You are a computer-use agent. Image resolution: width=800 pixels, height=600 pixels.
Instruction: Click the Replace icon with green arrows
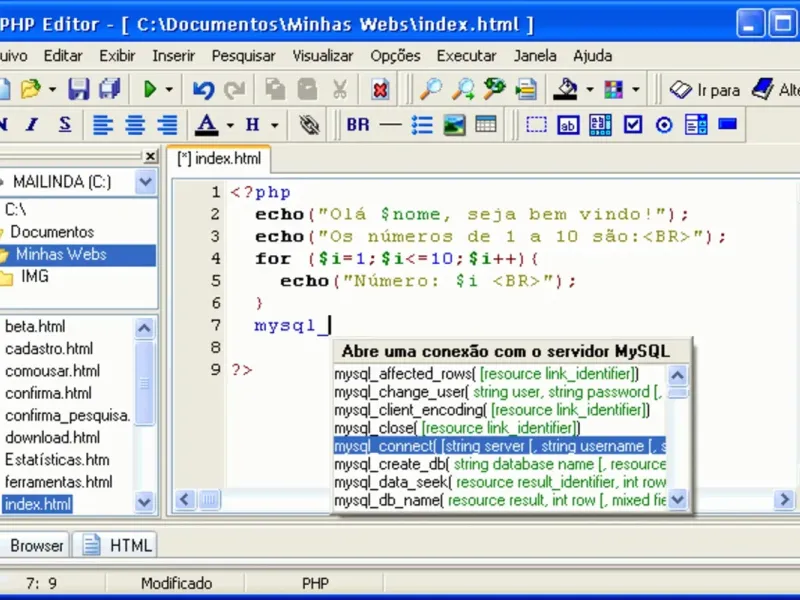(494, 89)
